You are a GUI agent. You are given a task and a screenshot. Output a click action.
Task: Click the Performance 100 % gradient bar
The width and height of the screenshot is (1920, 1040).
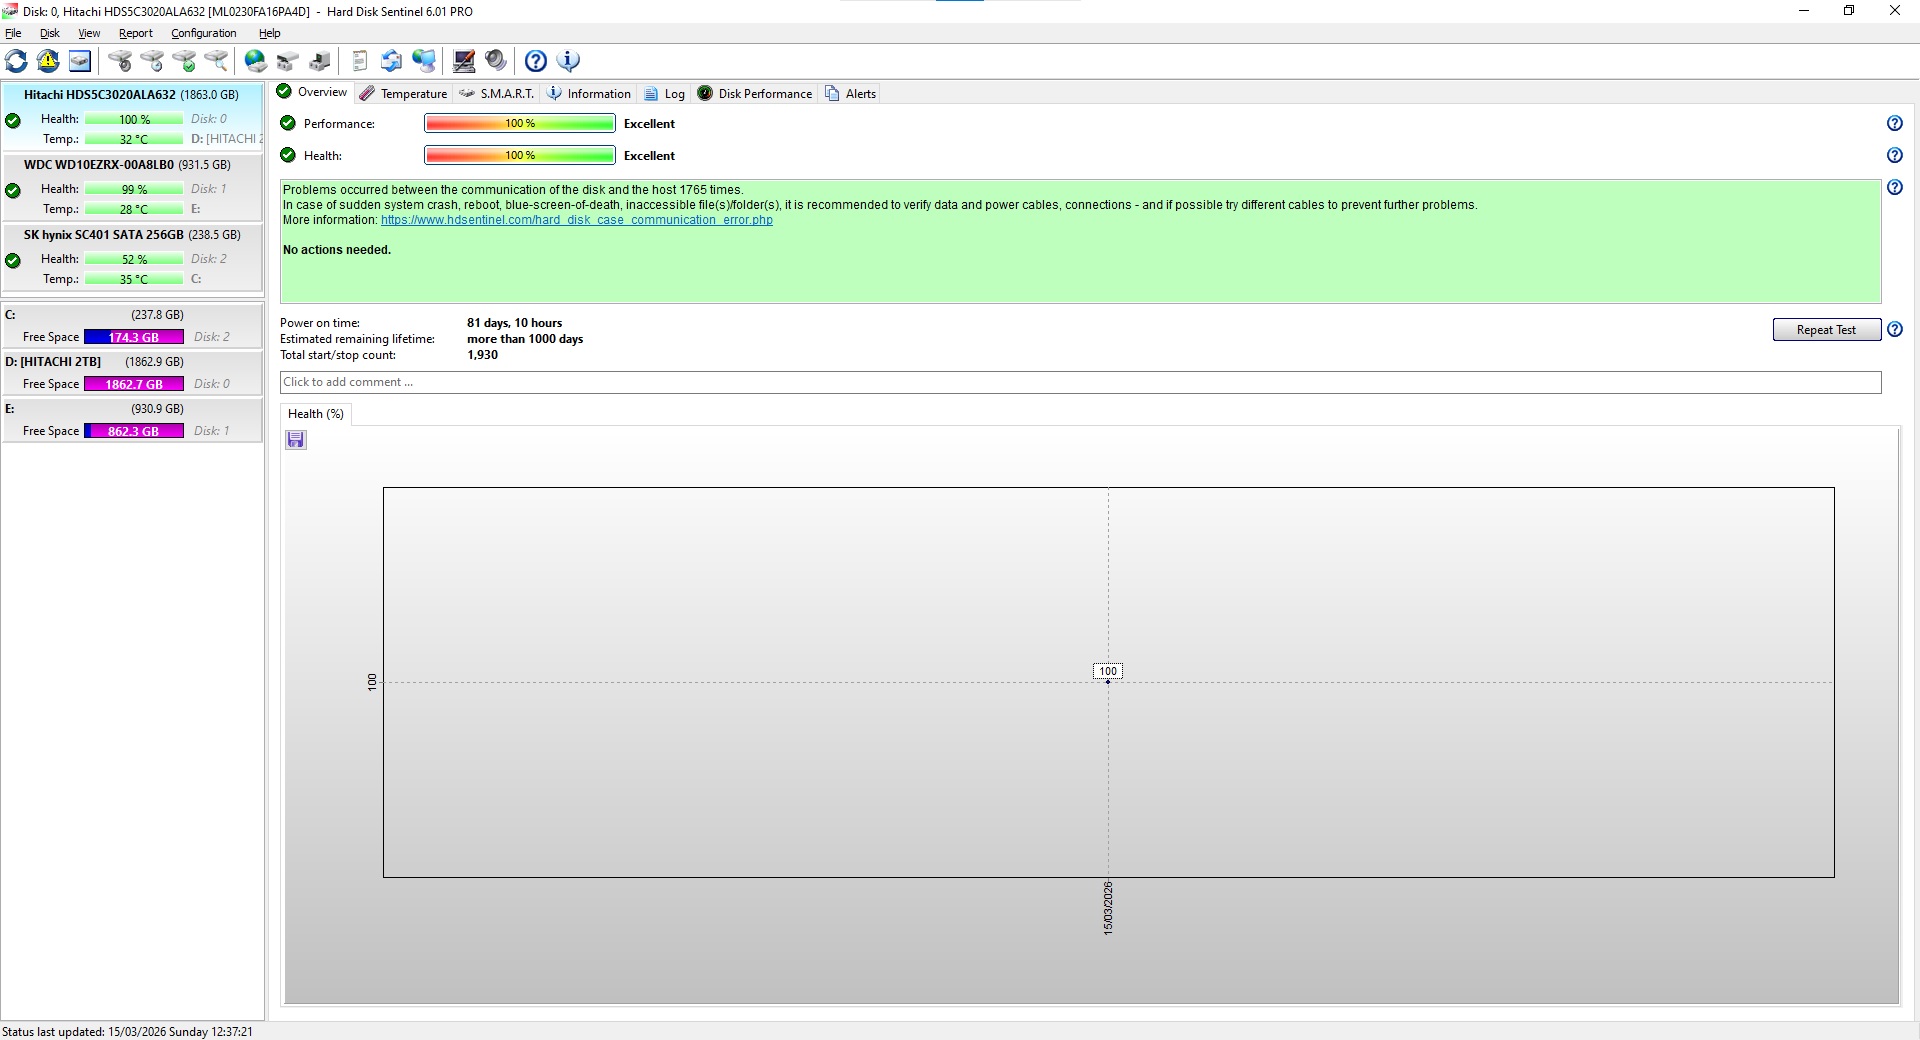point(520,123)
